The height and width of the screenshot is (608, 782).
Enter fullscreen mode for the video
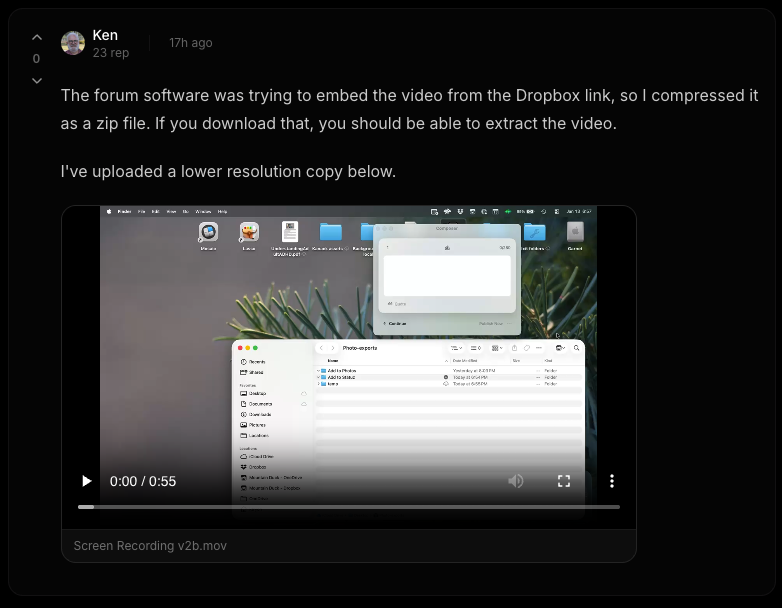pyautogui.click(x=564, y=481)
